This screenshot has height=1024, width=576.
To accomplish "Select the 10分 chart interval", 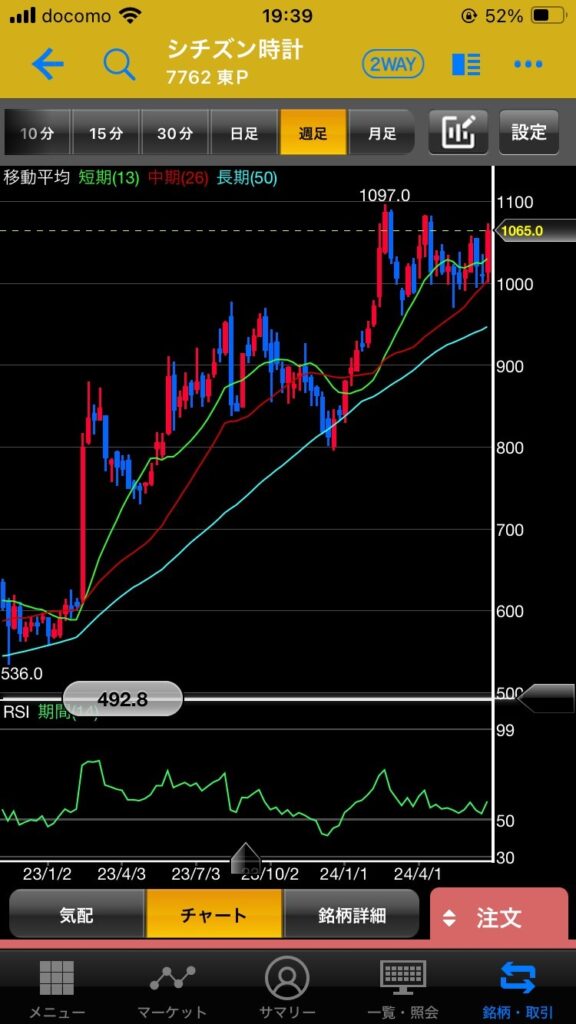I will pyautogui.click(x=37, y=133).
